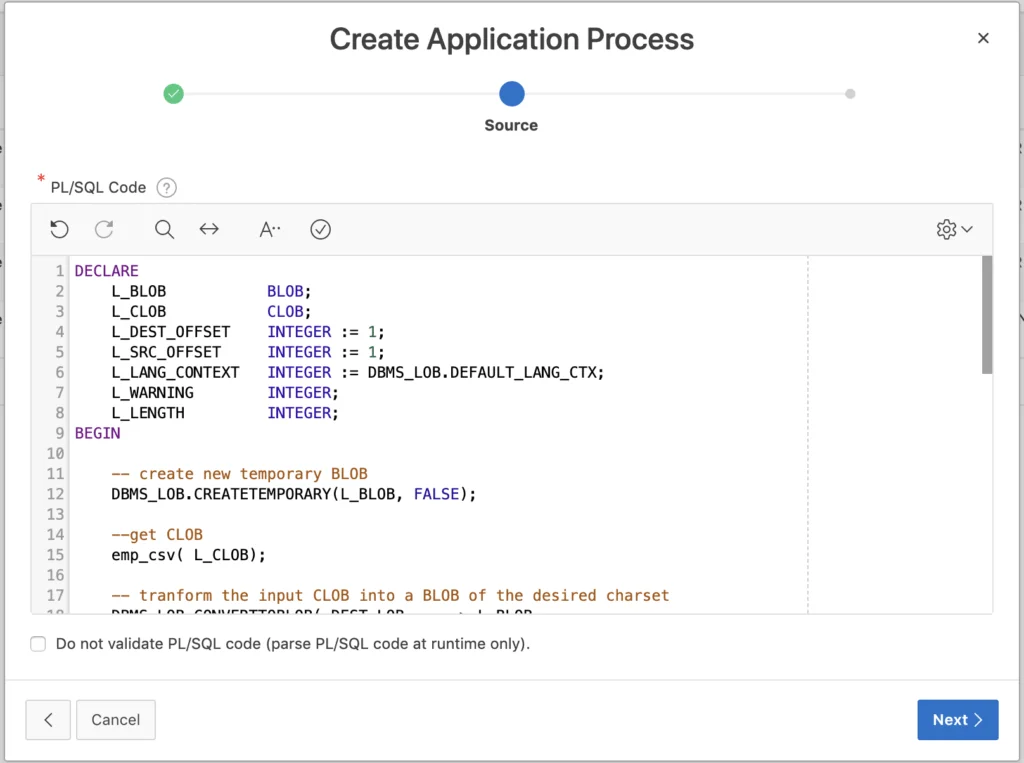Open PL/SQL Code help question mark
This screenshot has height=763, width=1024.
point(167,188)
